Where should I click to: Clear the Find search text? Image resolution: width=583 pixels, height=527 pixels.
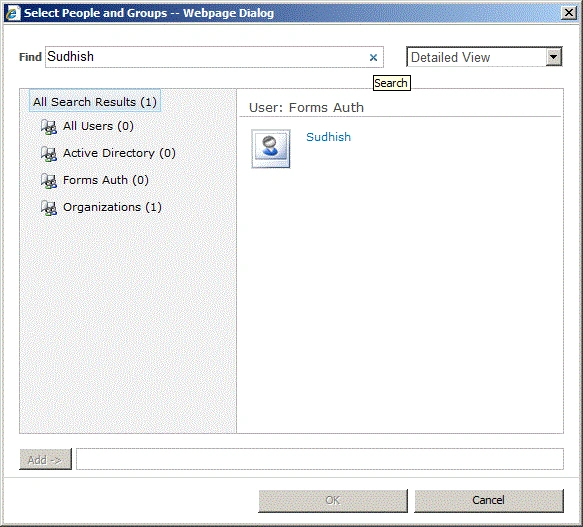point(373,58)
